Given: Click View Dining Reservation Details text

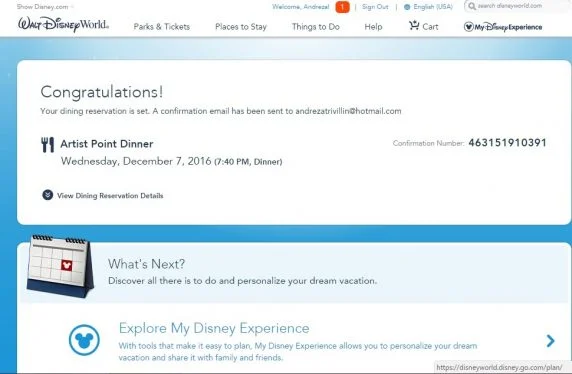Looking at the screenshot, I should click(110, 196).
